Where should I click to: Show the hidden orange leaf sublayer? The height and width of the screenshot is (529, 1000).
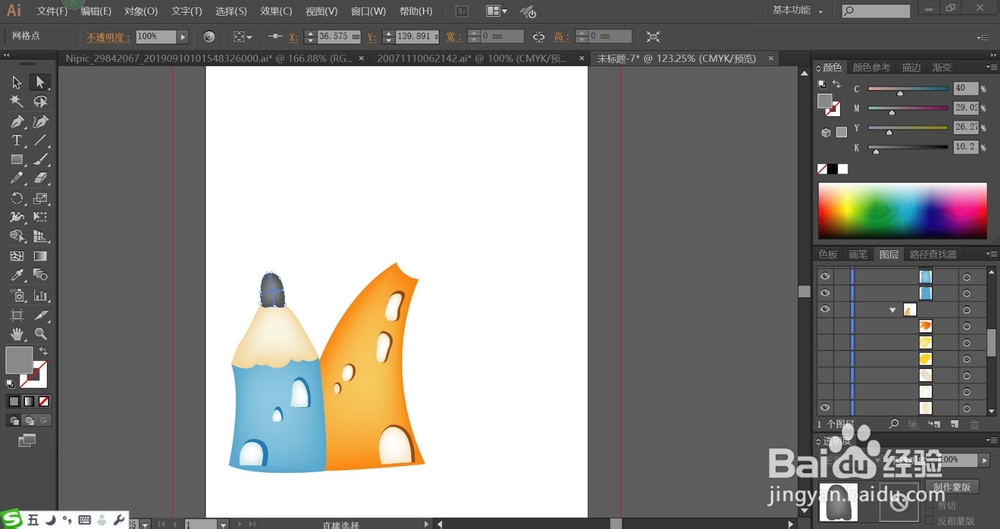pyautogui.click(x=825, y=326)
